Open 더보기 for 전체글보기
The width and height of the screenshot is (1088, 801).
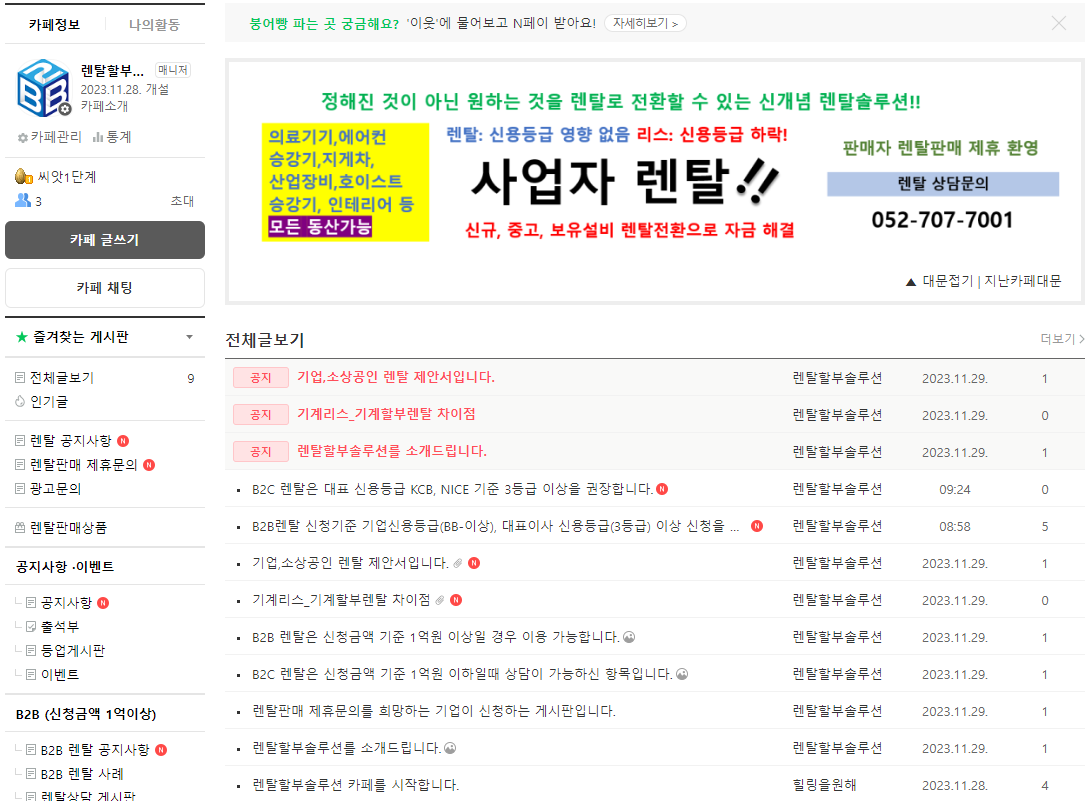coord(1062,339)
